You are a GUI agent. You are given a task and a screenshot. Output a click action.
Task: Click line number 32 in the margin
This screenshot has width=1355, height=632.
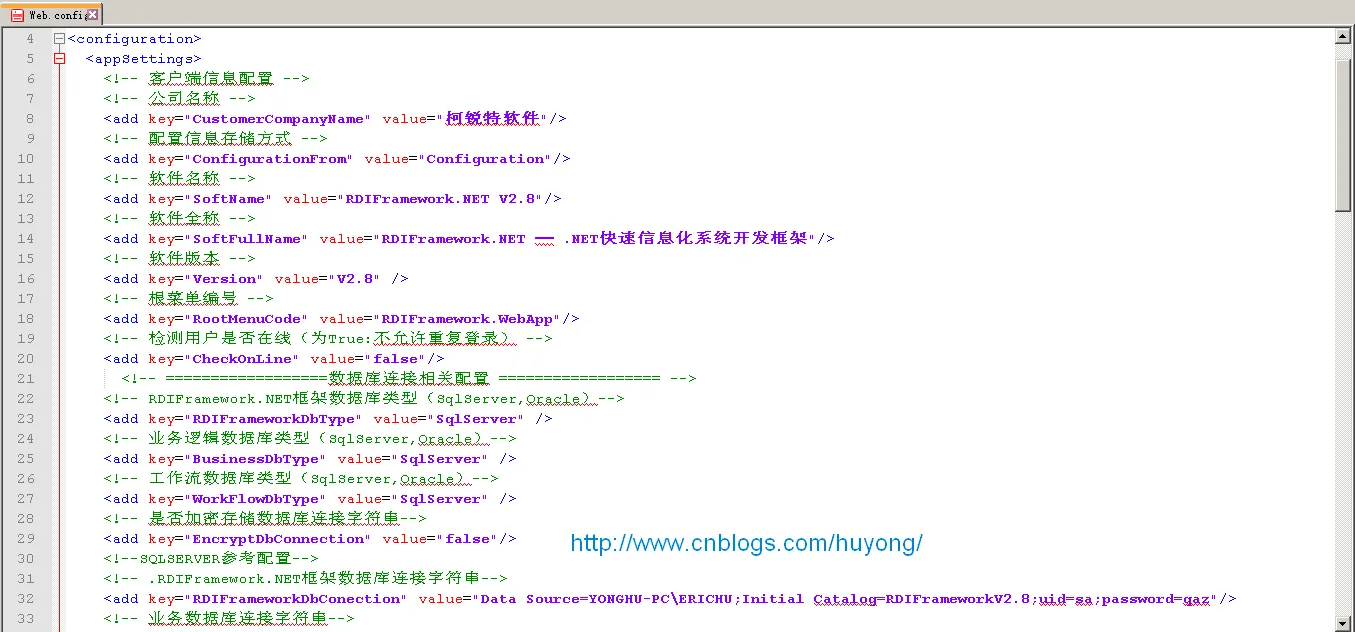pos(25,599)
